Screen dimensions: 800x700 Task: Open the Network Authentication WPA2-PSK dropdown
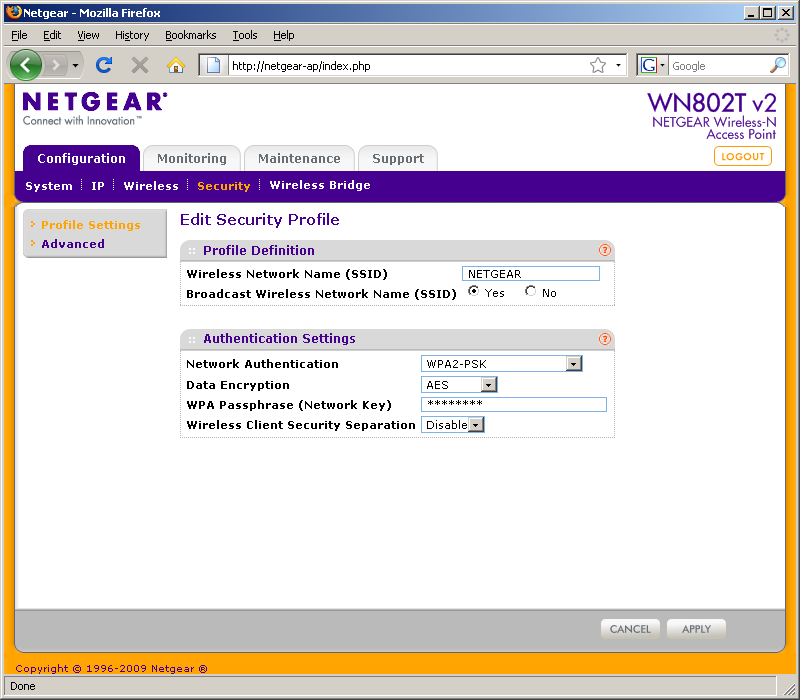pos(501,364)
